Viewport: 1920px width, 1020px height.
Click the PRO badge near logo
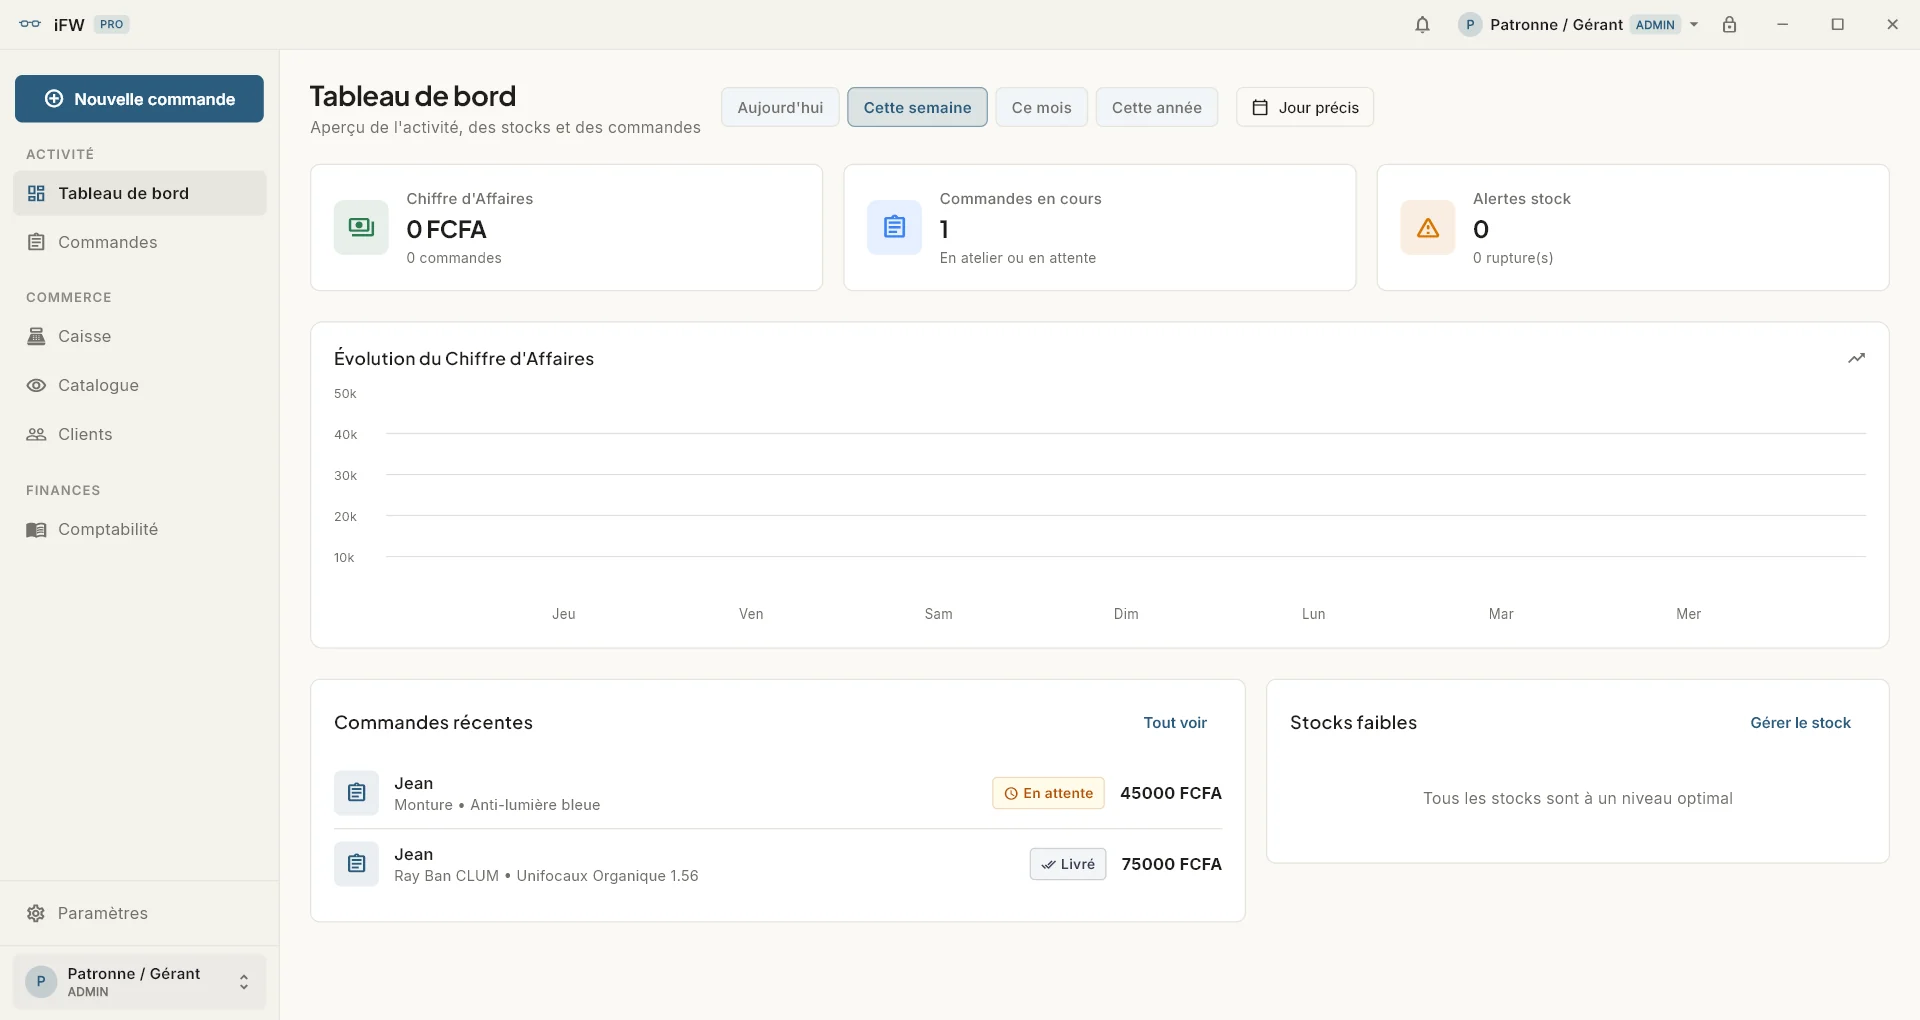[x=112, y=24]
